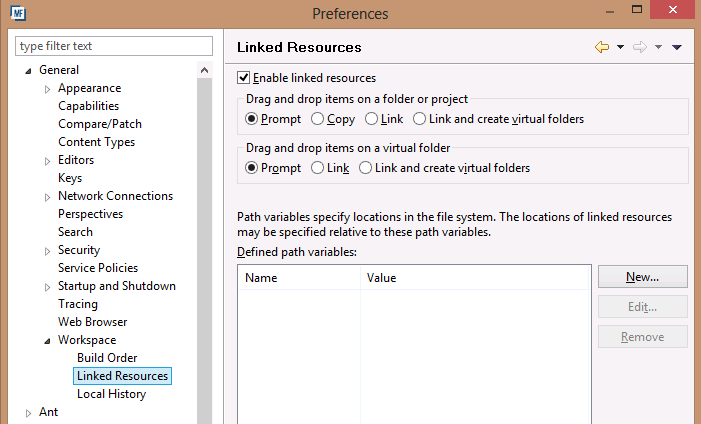Uncheck Enable linked resources checkbox
The width and height of the screenshot is (701, 424).
[243, 77]
